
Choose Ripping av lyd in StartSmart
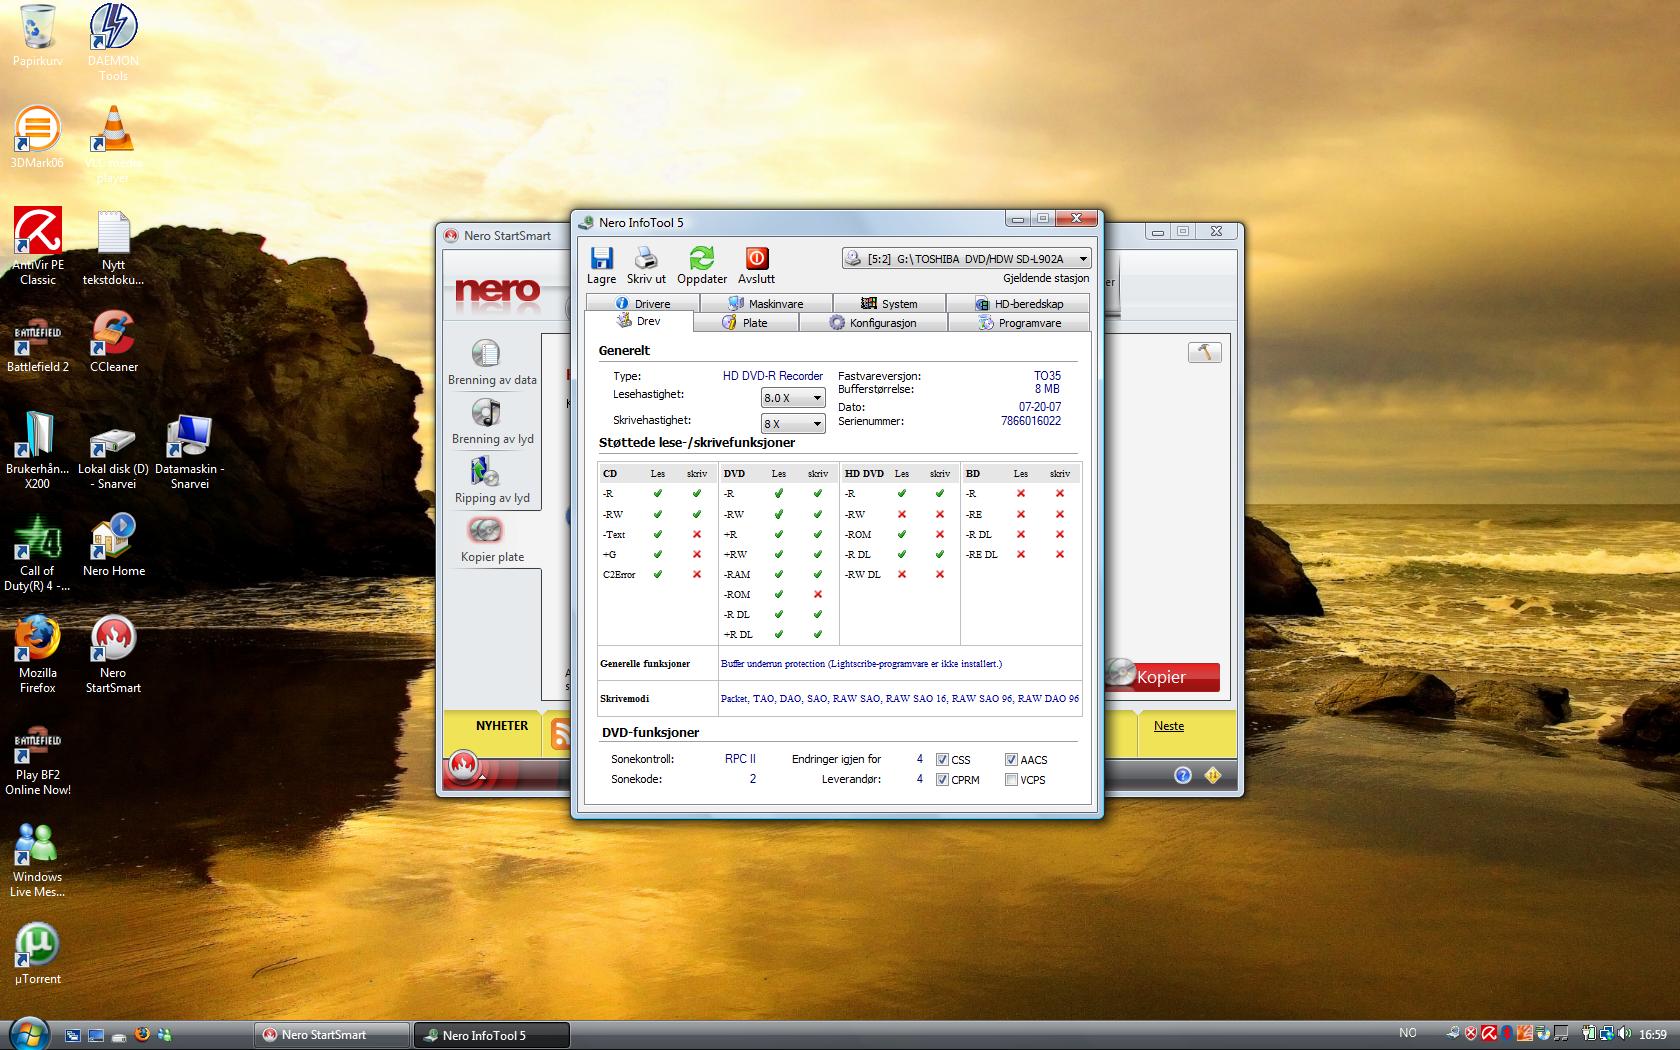click(x=492, y=480)
